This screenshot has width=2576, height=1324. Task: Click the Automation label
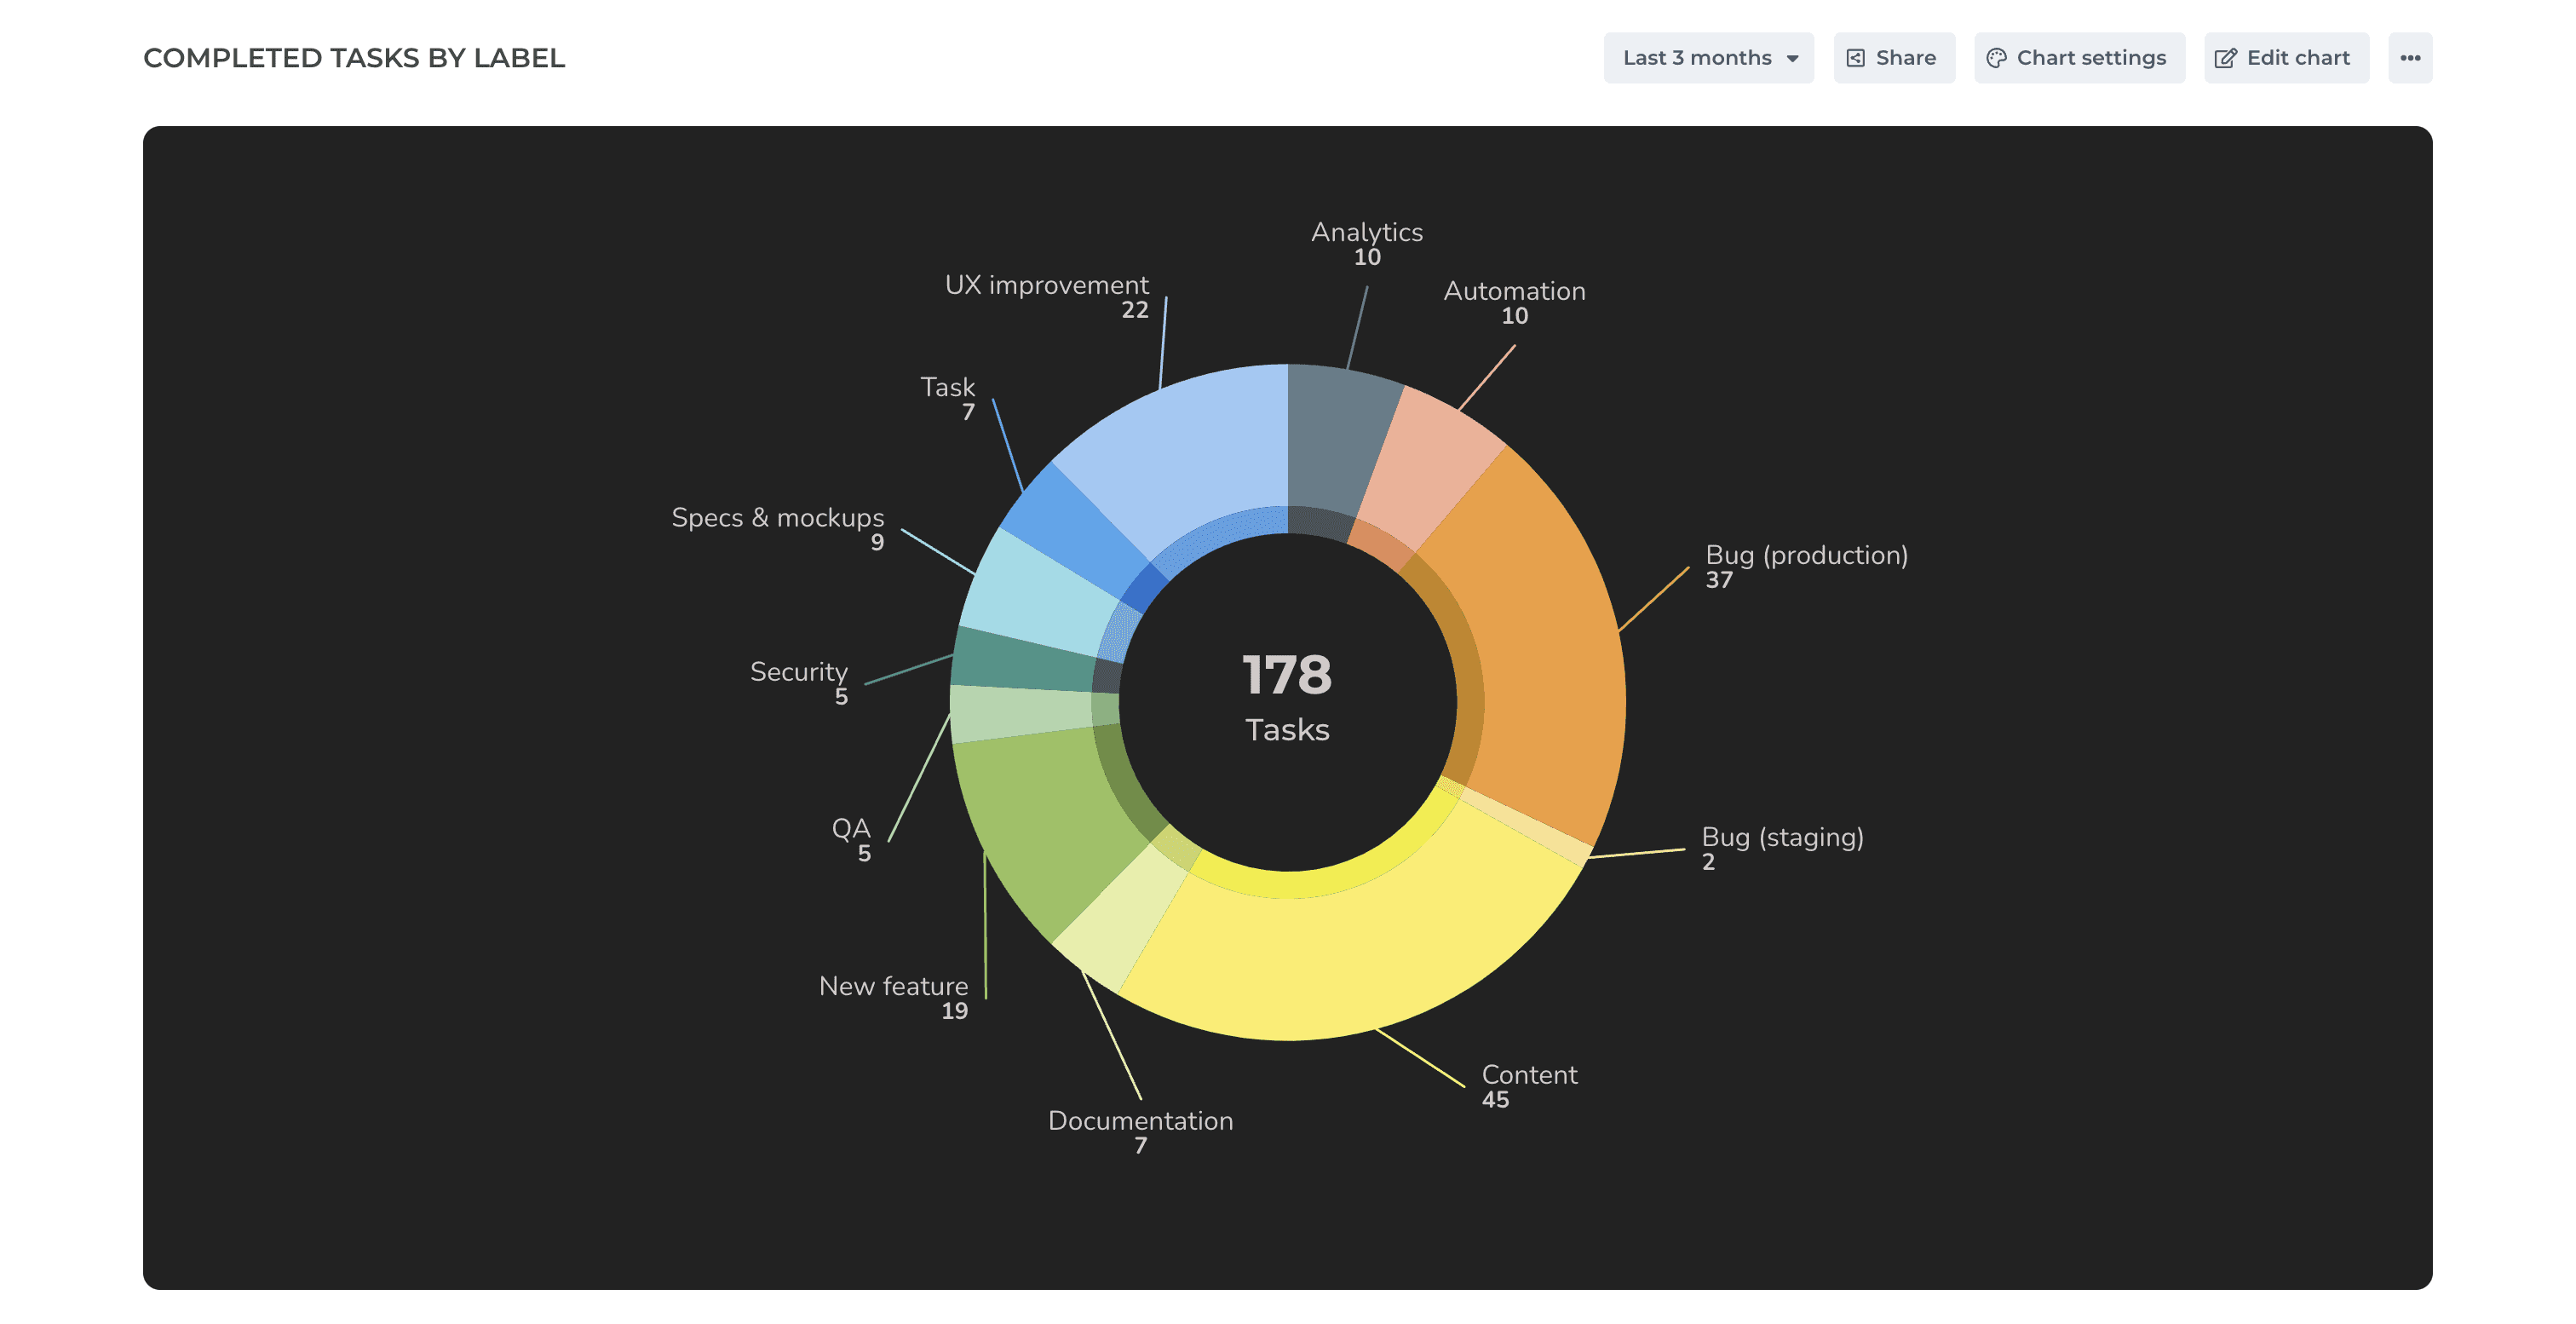point(1514,291)
